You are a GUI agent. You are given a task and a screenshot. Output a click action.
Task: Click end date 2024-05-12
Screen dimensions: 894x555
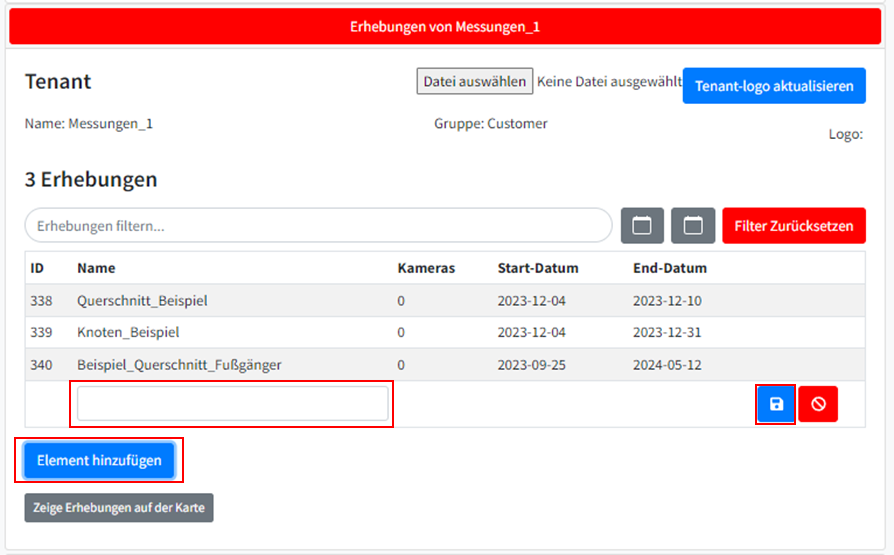tap(667, 364)
